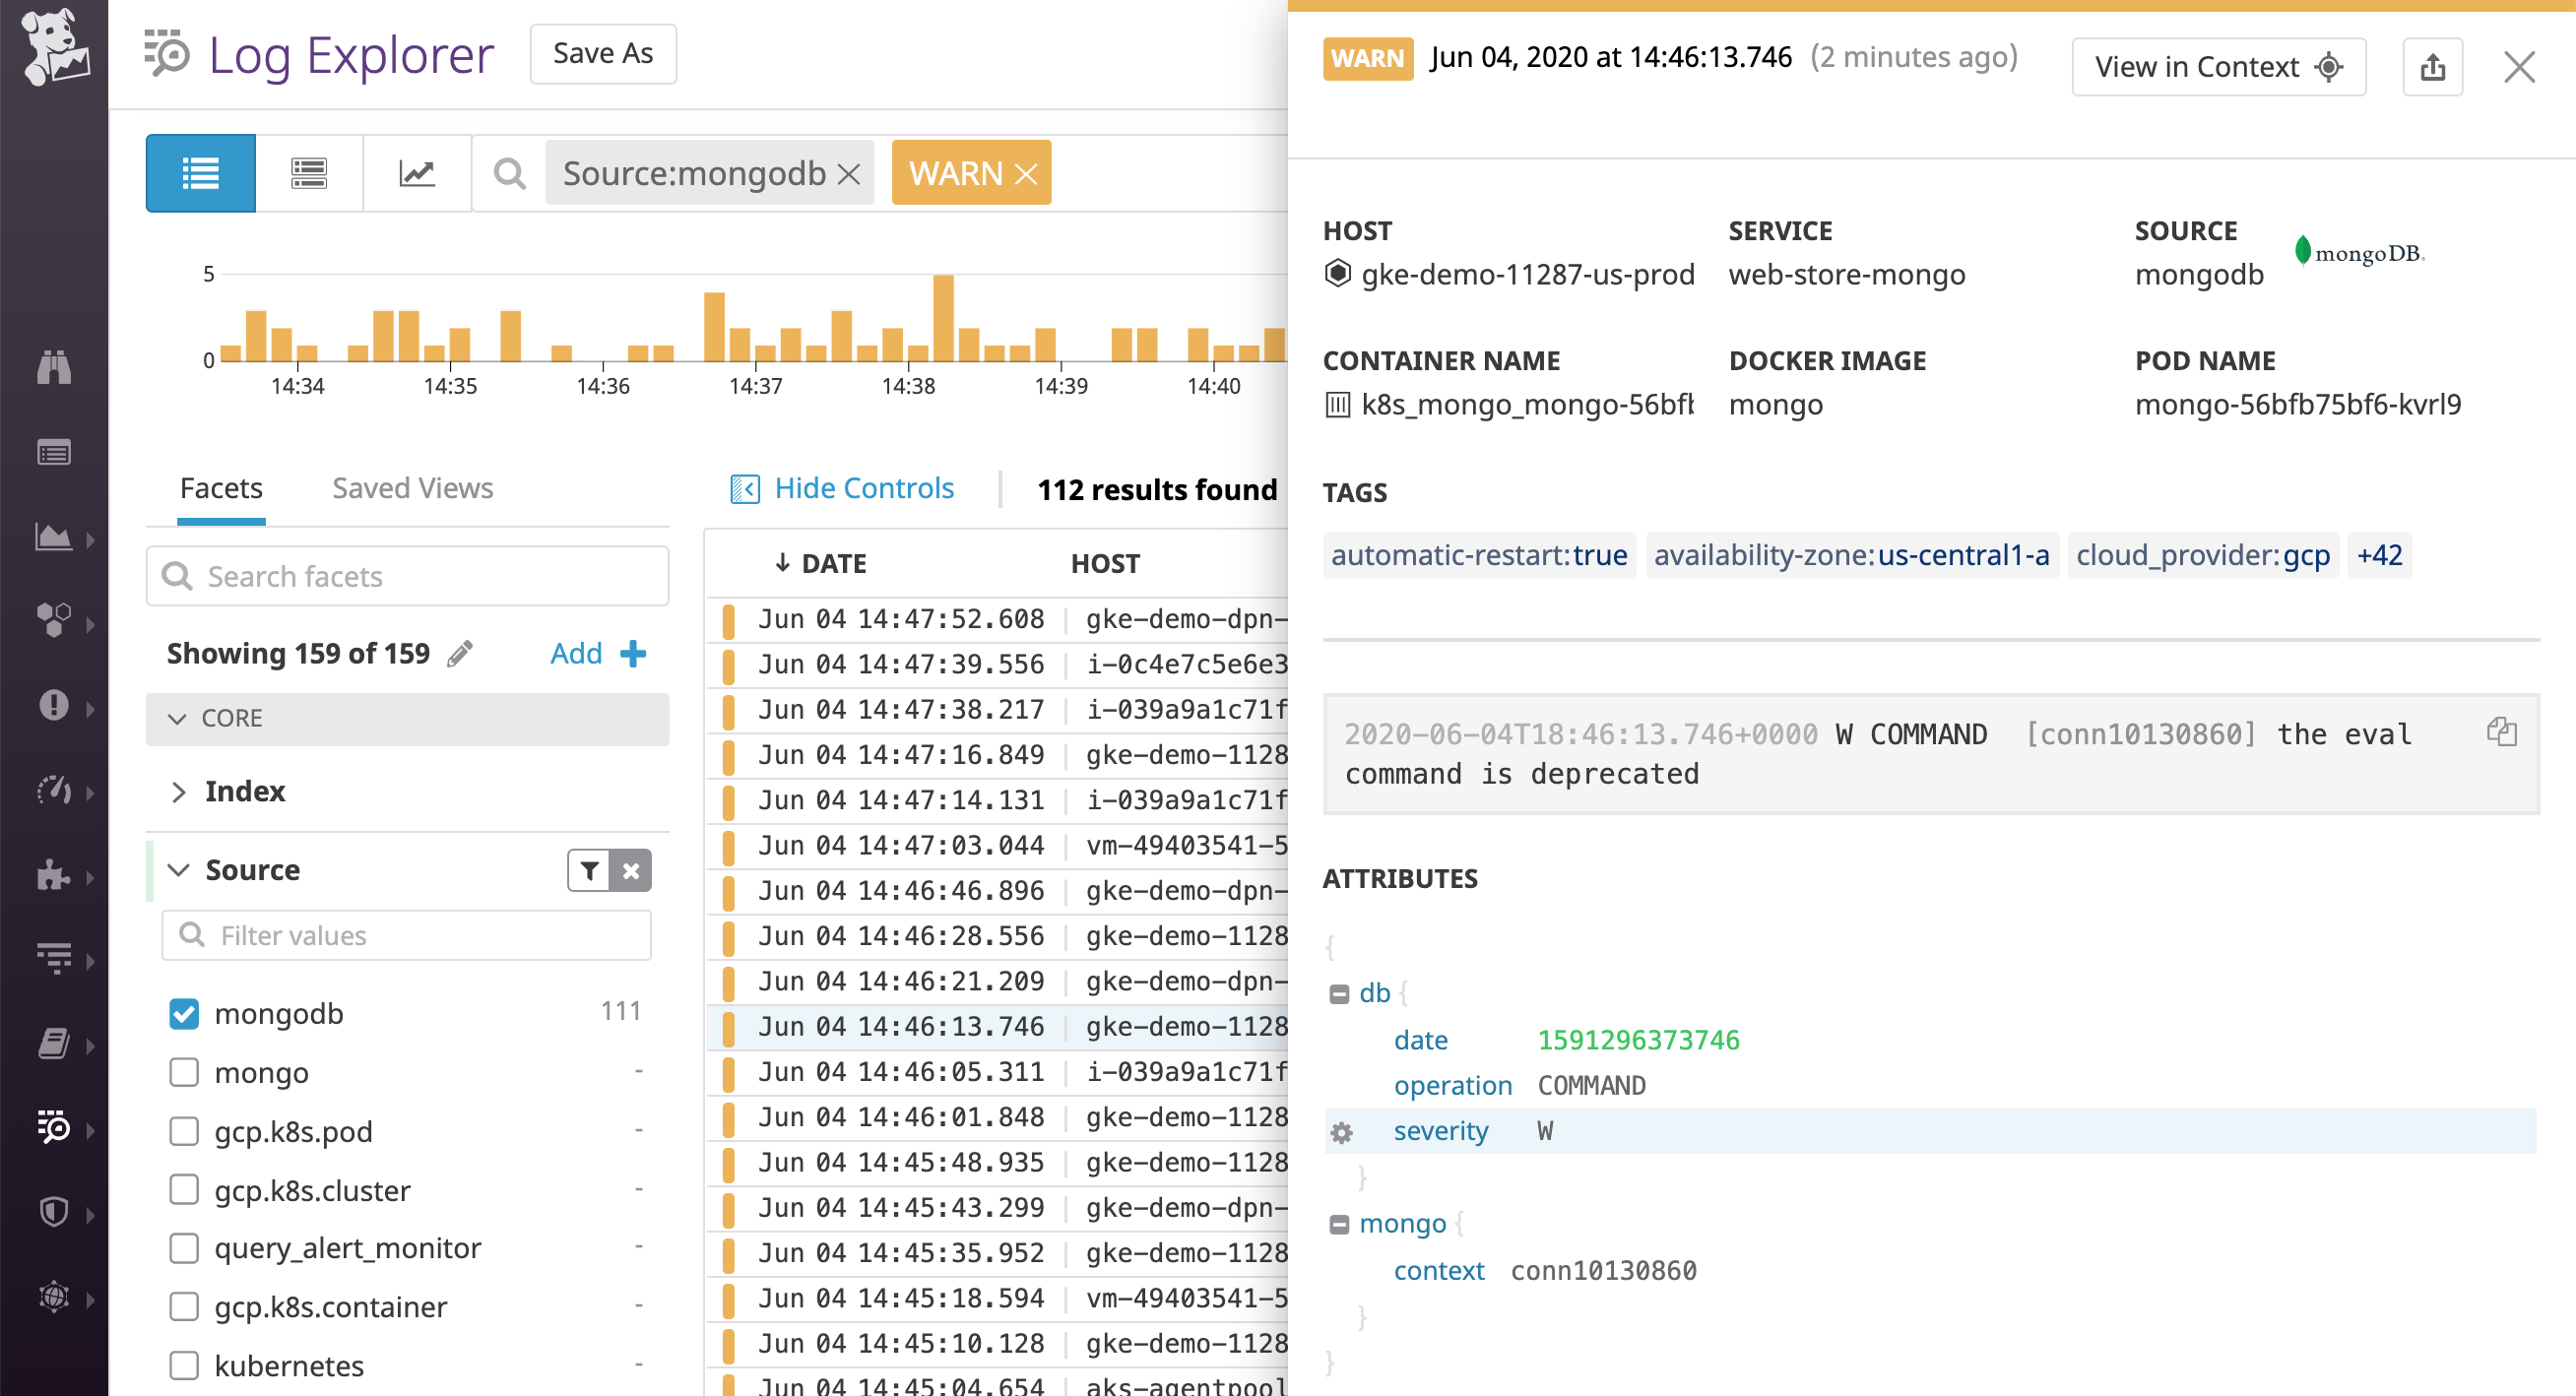Open the Dashboards graph icon in sidebar
The height and width of the screenshot is (1396, 2576).
click(x=55, y=538)
